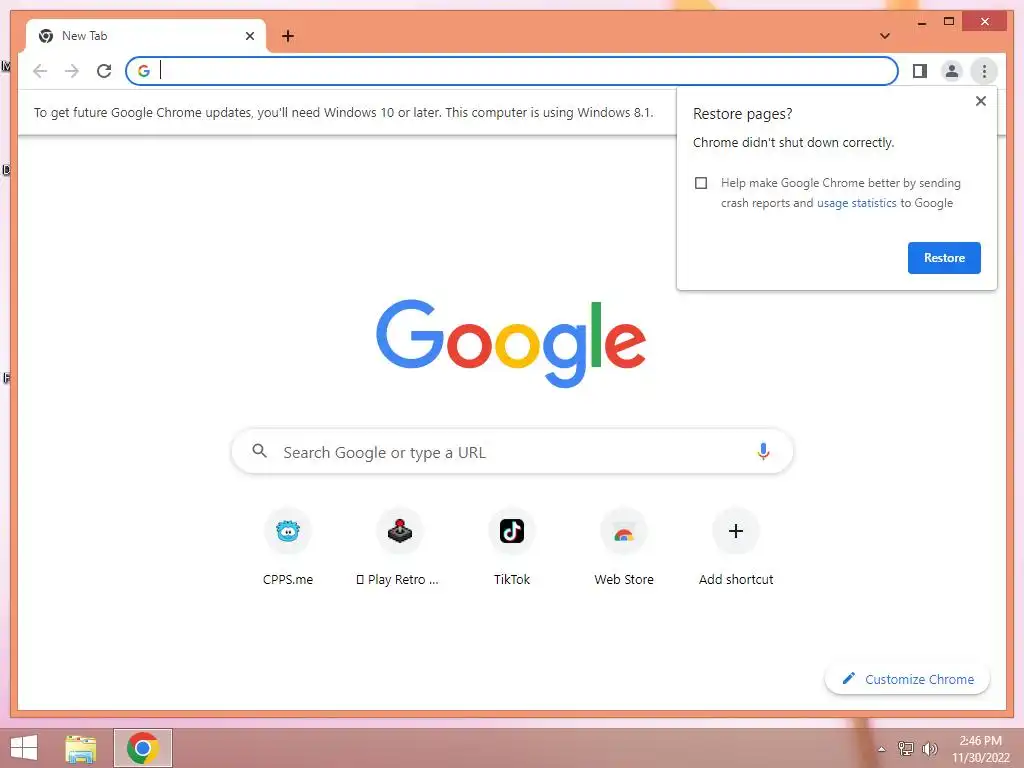Click the magnifier icon in the search box
This screenshot has height=768, width=1024.
(259, 451)
